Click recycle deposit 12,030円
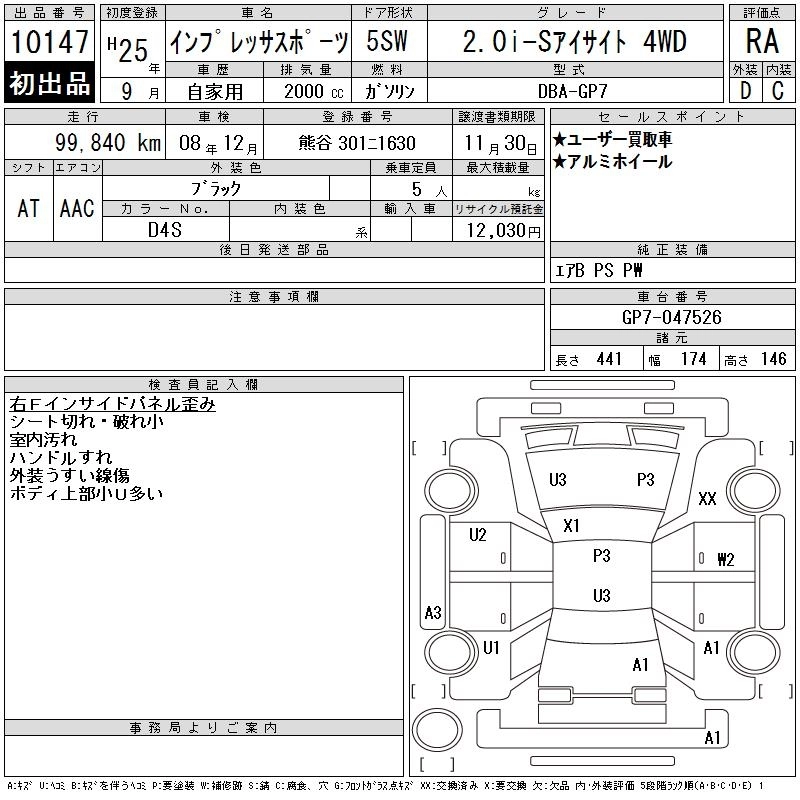This screenshot has width=800, height=800. 503,231
